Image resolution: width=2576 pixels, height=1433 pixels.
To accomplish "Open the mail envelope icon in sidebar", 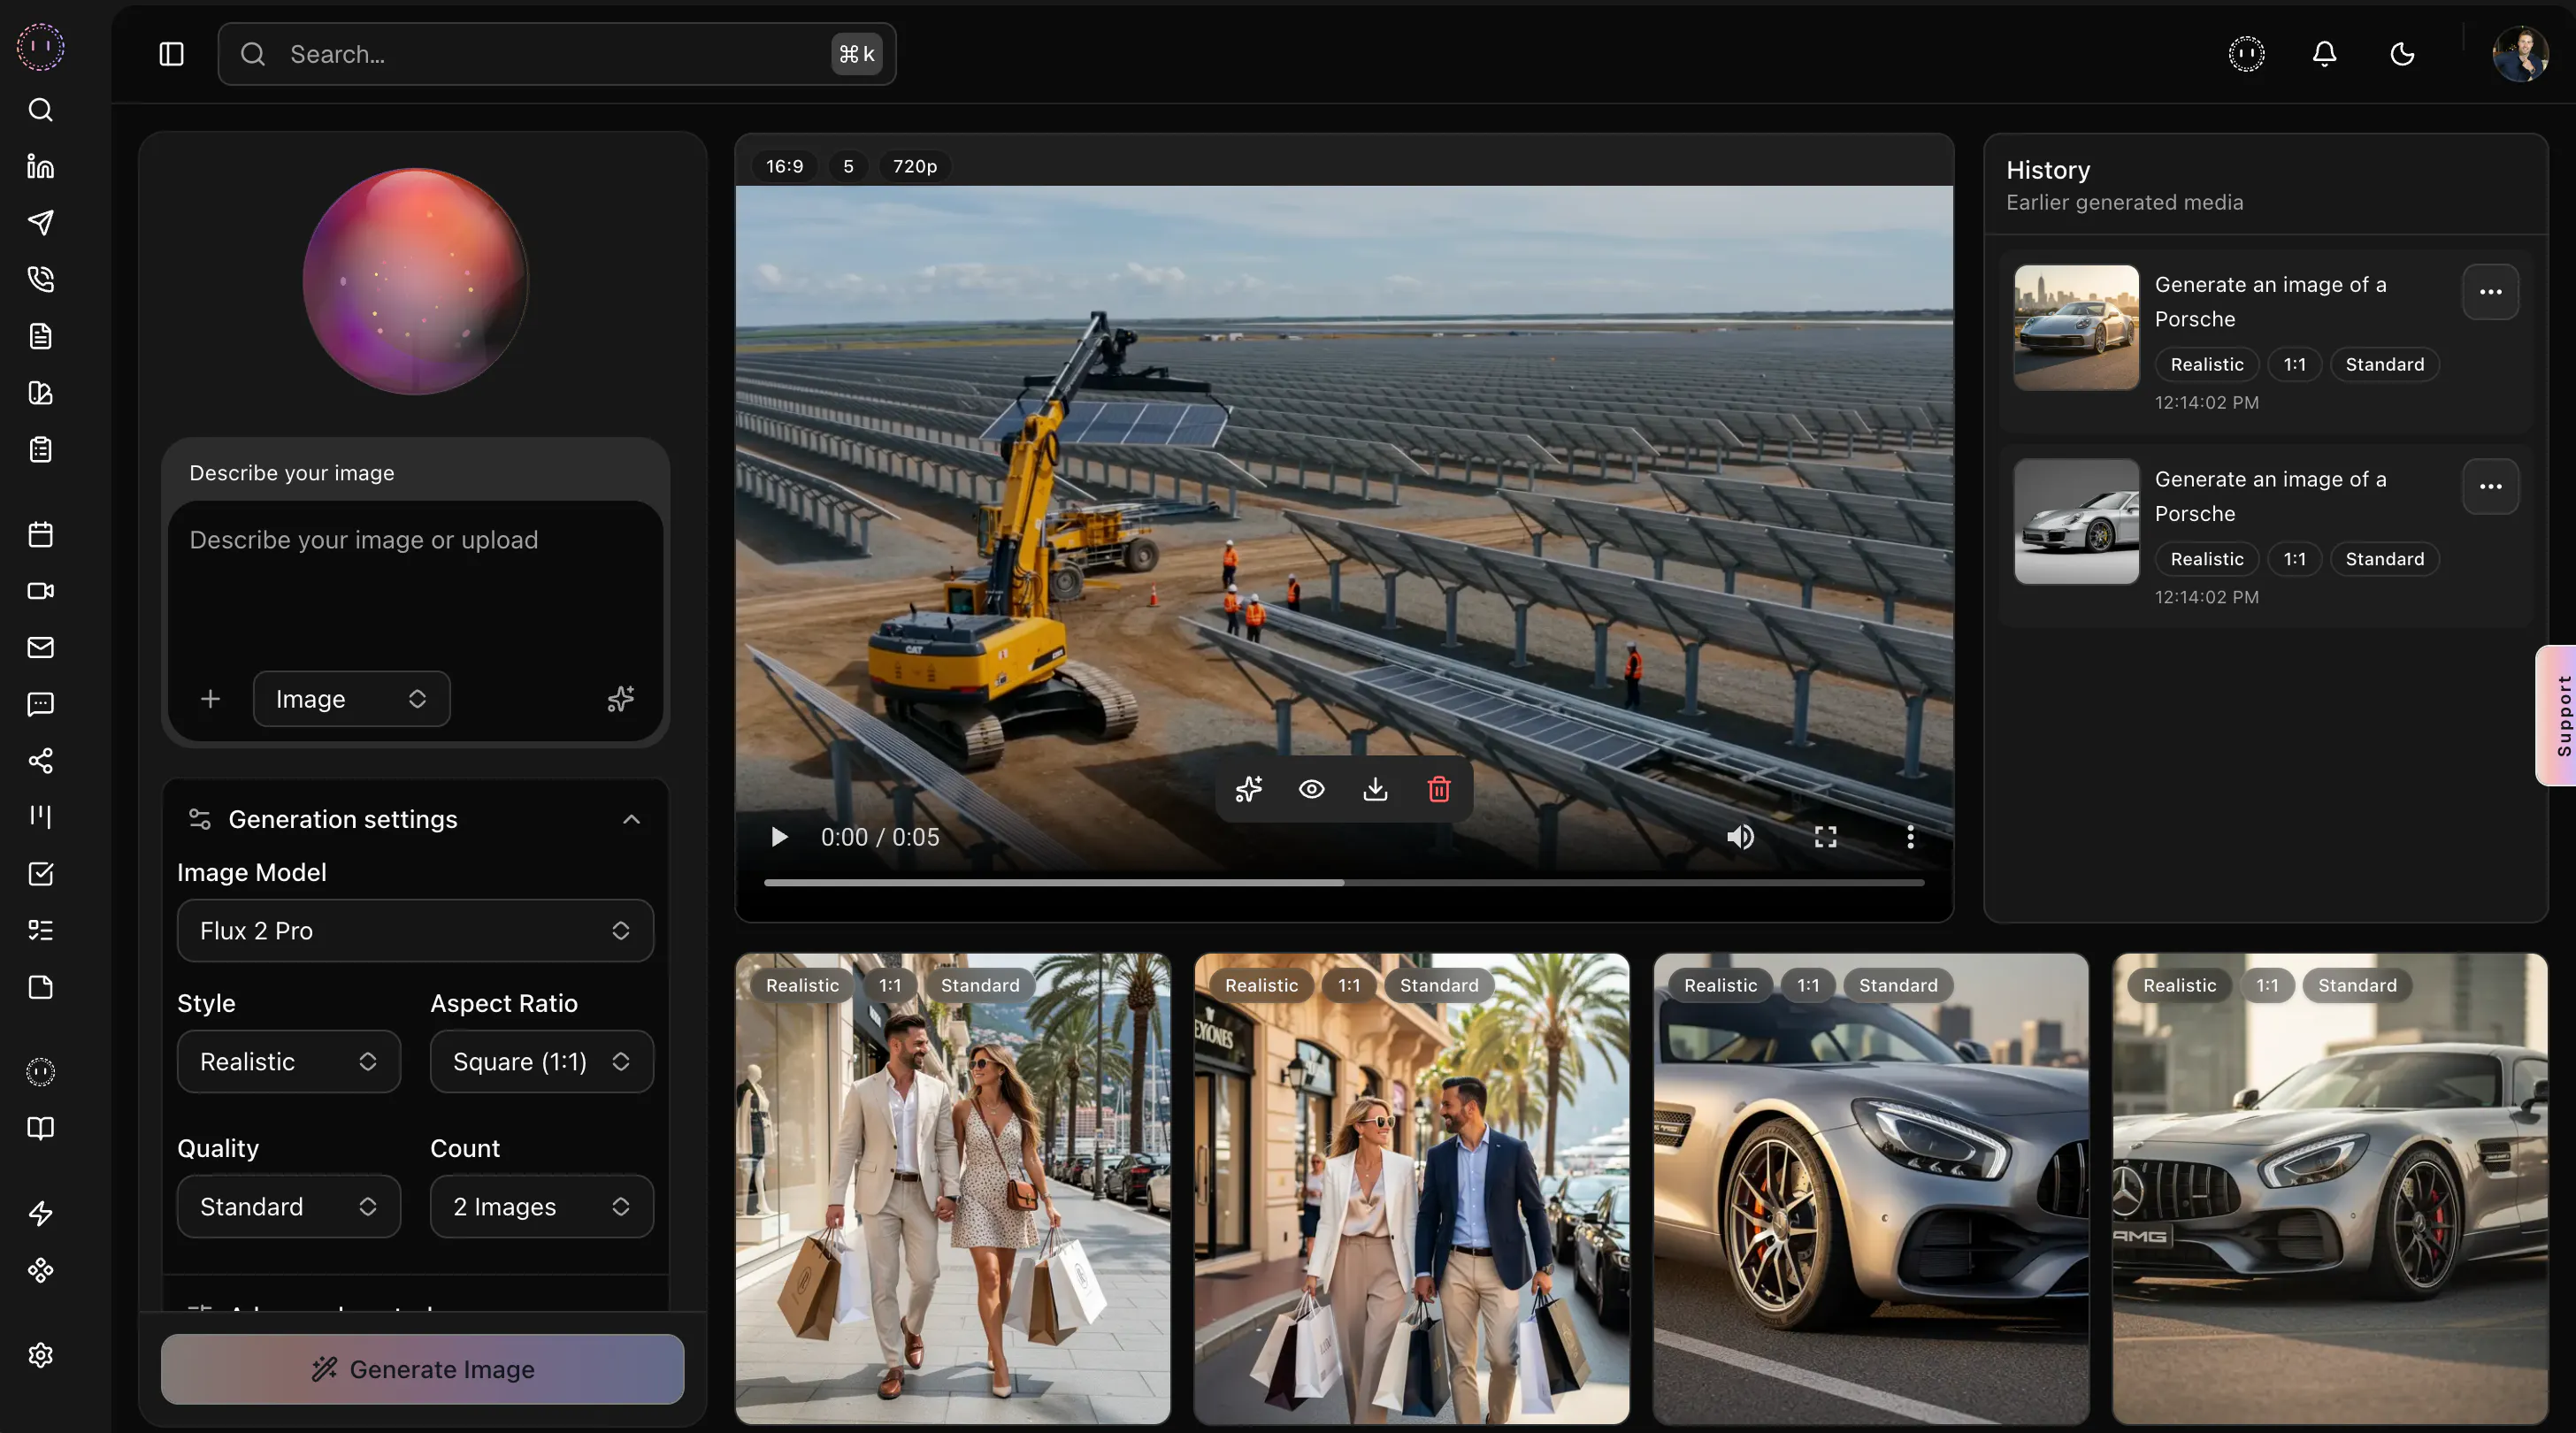I will click(40, 647).
